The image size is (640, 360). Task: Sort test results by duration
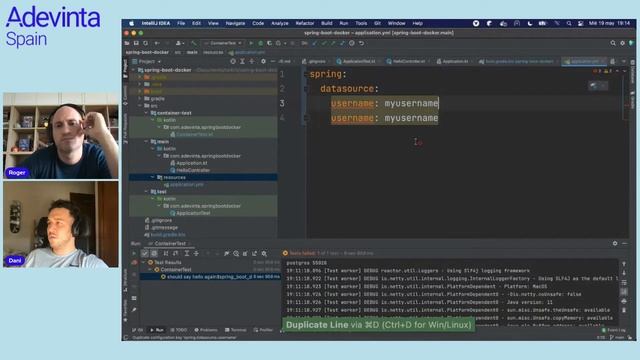(176, 253)
